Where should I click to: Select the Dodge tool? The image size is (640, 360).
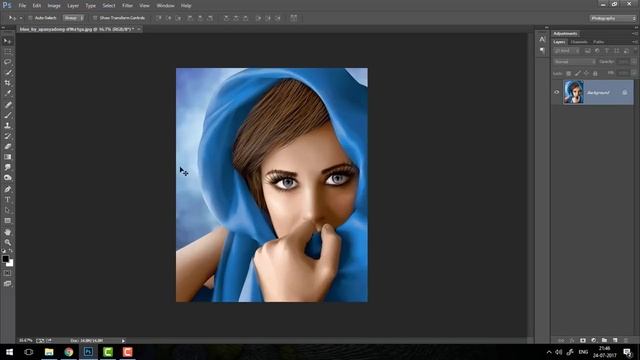[7, 178]
